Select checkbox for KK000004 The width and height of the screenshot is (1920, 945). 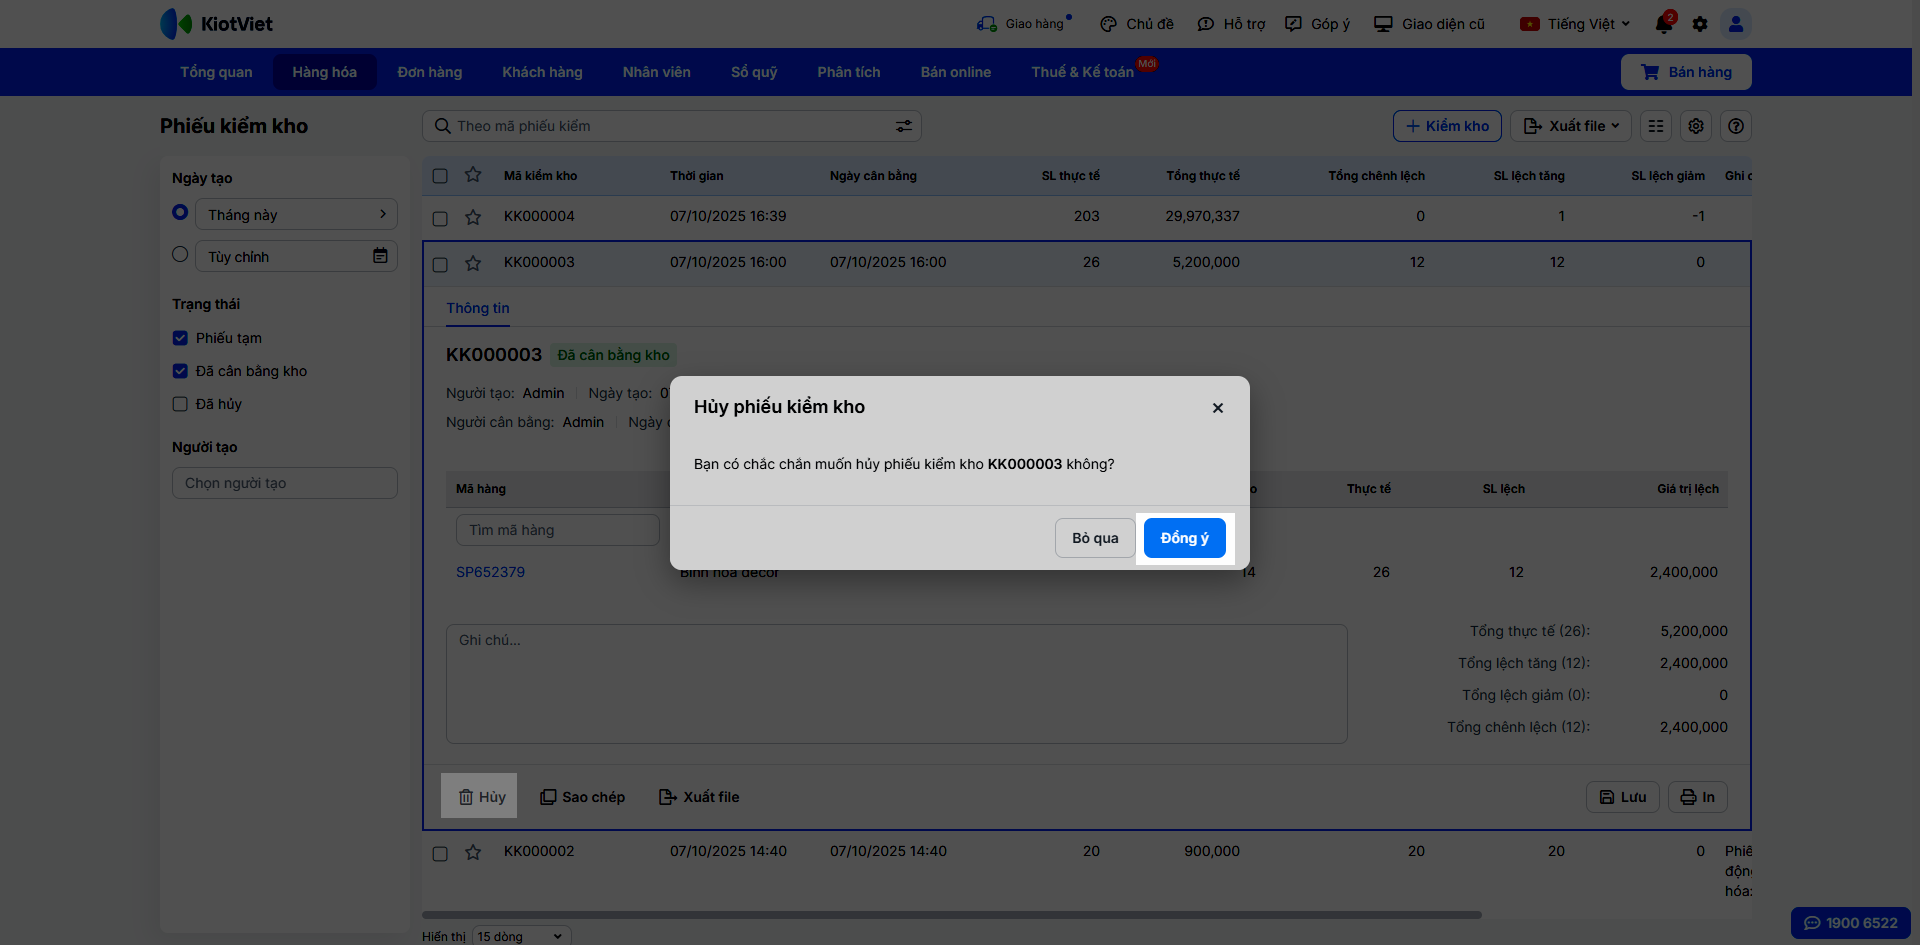click(440, 218)
